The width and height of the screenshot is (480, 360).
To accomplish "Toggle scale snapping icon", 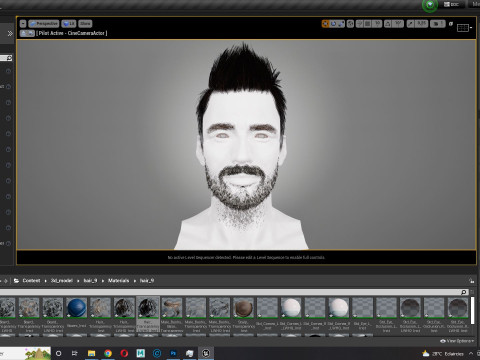I will 411,24.
